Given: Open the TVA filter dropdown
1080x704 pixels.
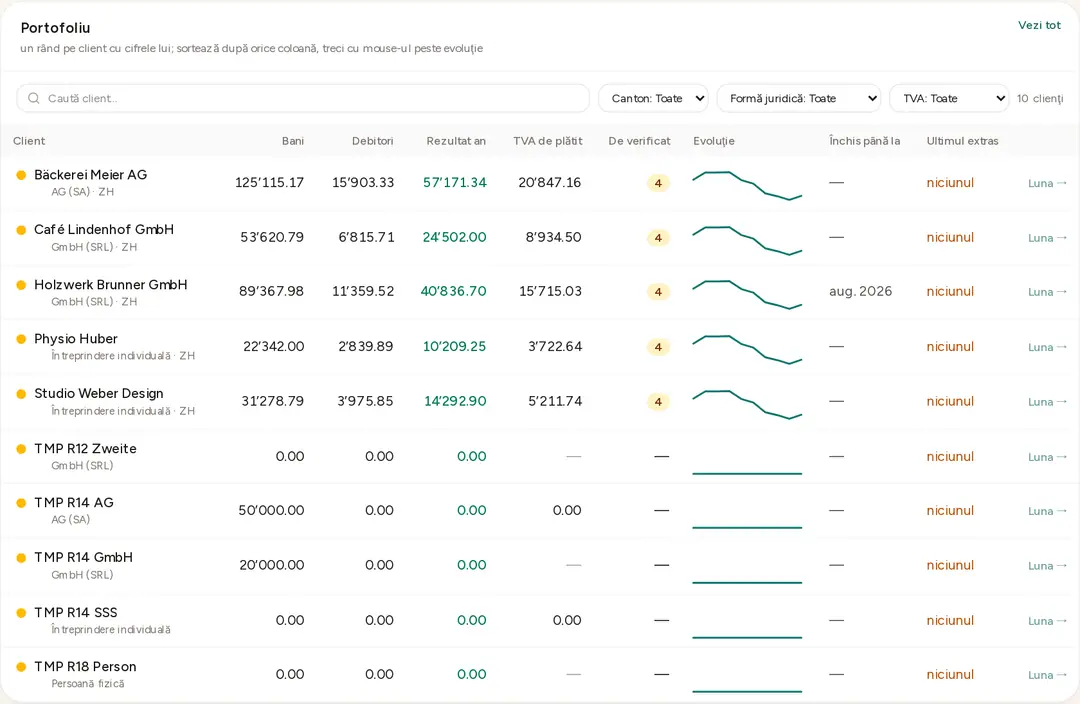Looking at the screenshot, I should pos(949,99).
